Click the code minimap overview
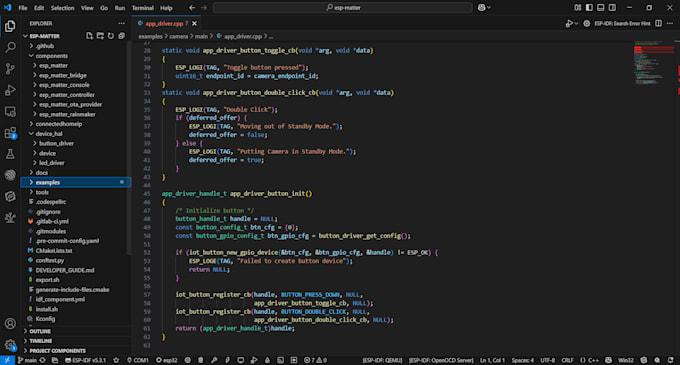 coord(652,64)
